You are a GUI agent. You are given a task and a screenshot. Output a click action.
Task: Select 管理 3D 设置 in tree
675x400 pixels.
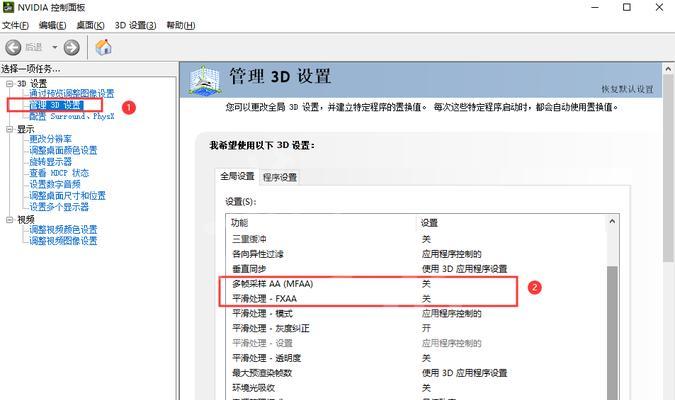(56, 105)
